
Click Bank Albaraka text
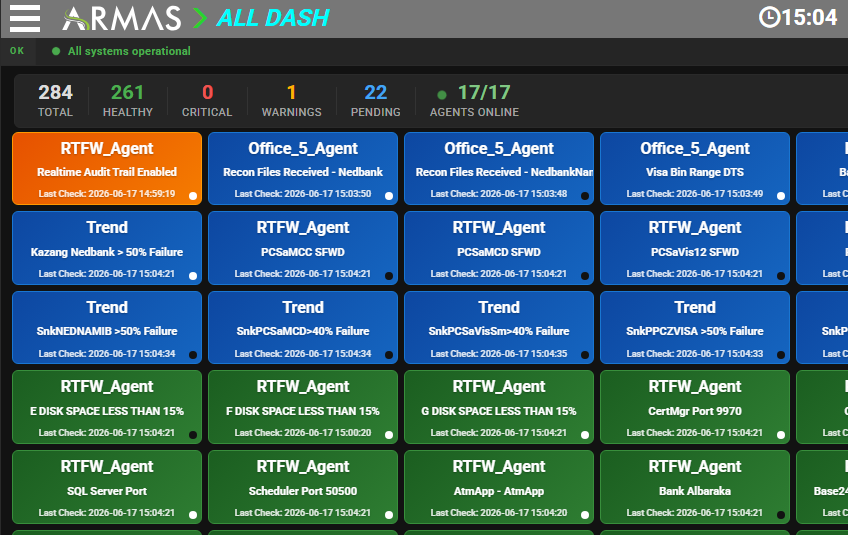click(x=695, y=491)
